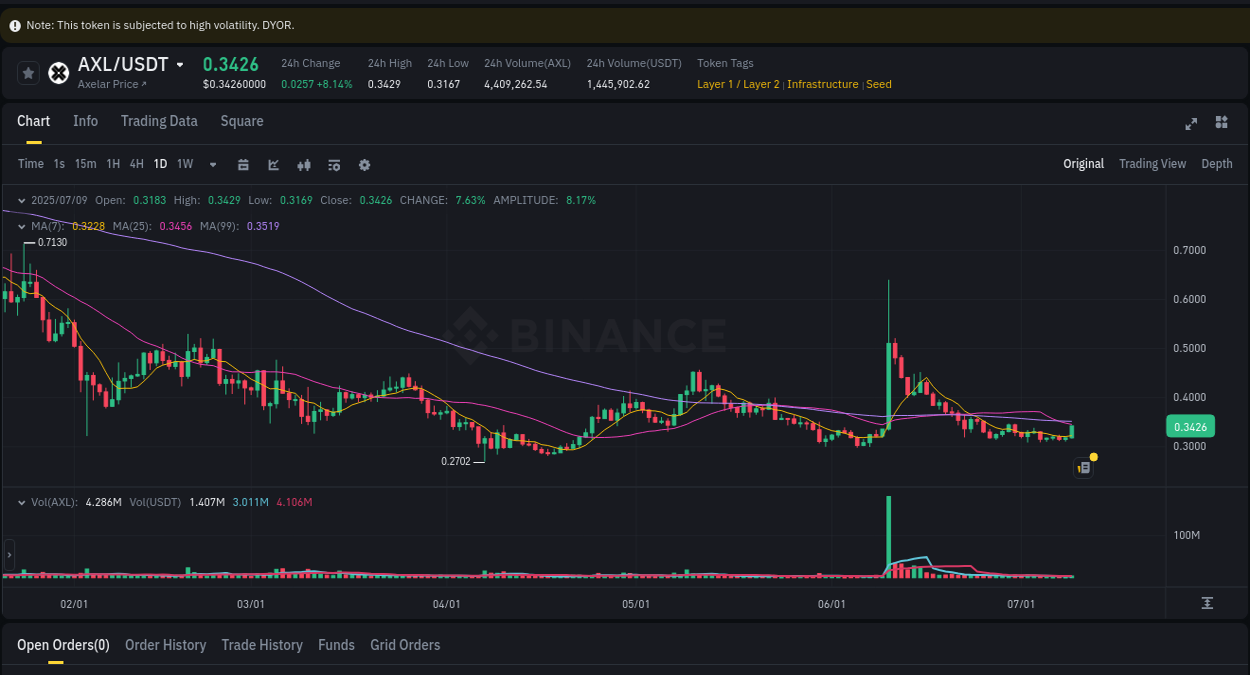
Task: Open the extra timeframes dropdown arrow
Action: pos(212,164)
